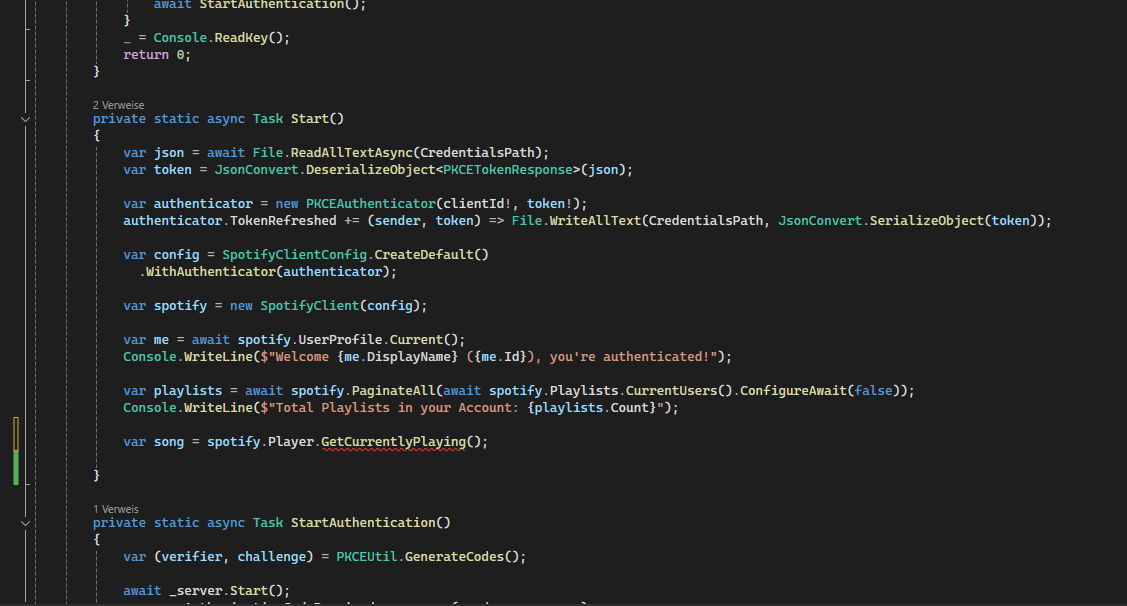
Task: Open the '2 Verweise' references link
Action: (119, 105)
